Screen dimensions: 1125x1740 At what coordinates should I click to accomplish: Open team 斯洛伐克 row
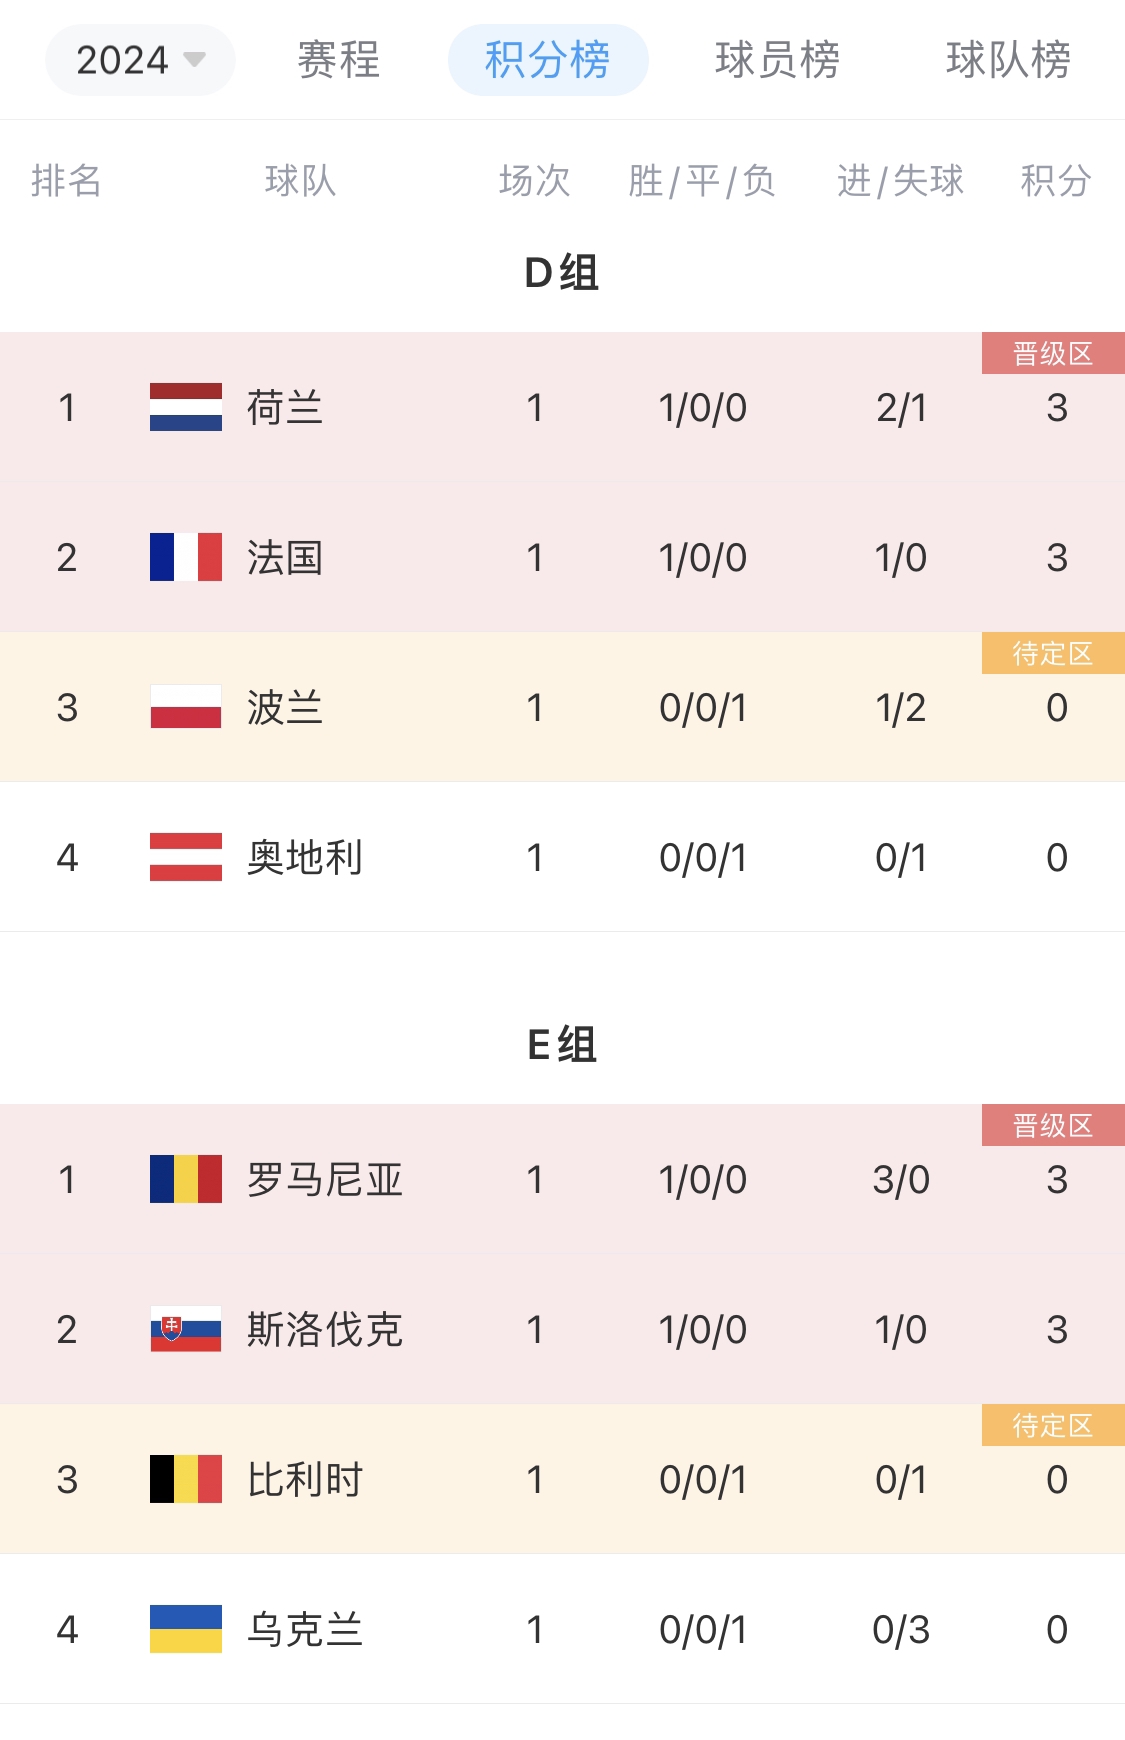[x=562, y=1329]
